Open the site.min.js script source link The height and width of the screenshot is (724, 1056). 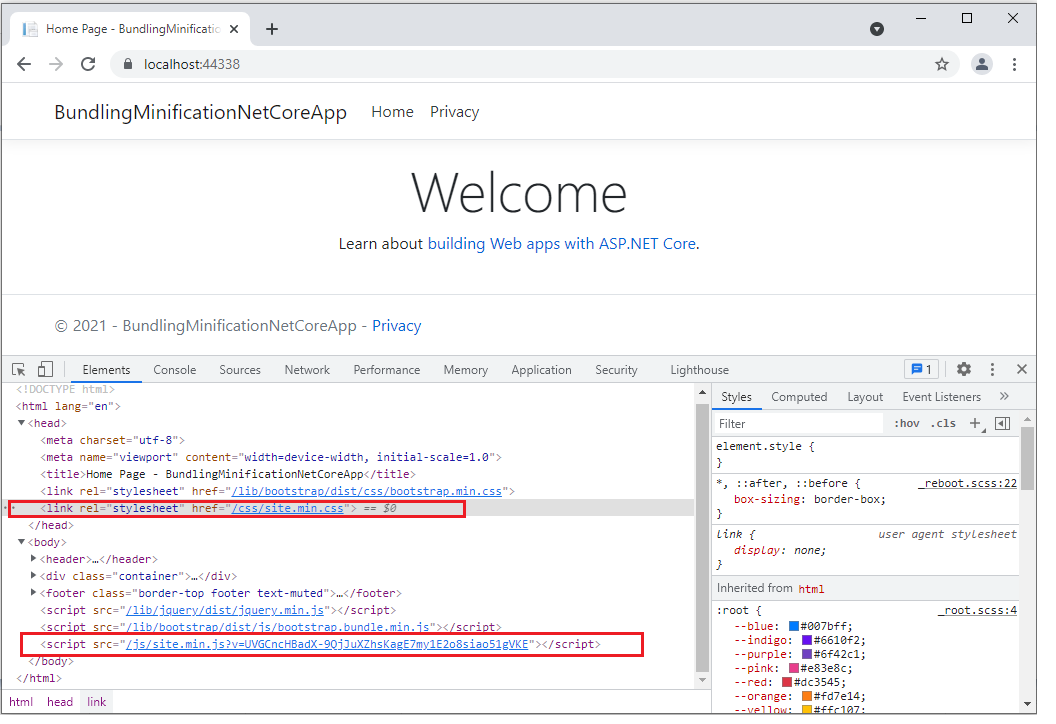[327, 644]
